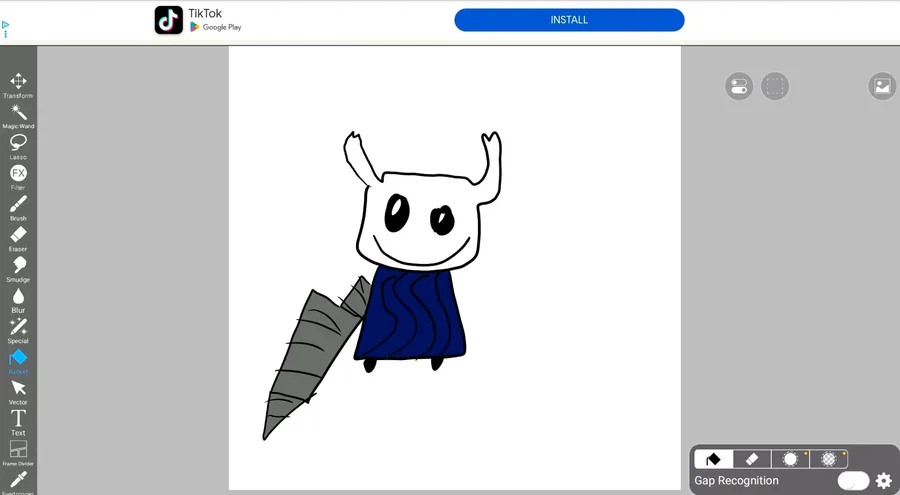Open bucket settings gear
This screenshot has height=495, width=900.
point(884,481)
